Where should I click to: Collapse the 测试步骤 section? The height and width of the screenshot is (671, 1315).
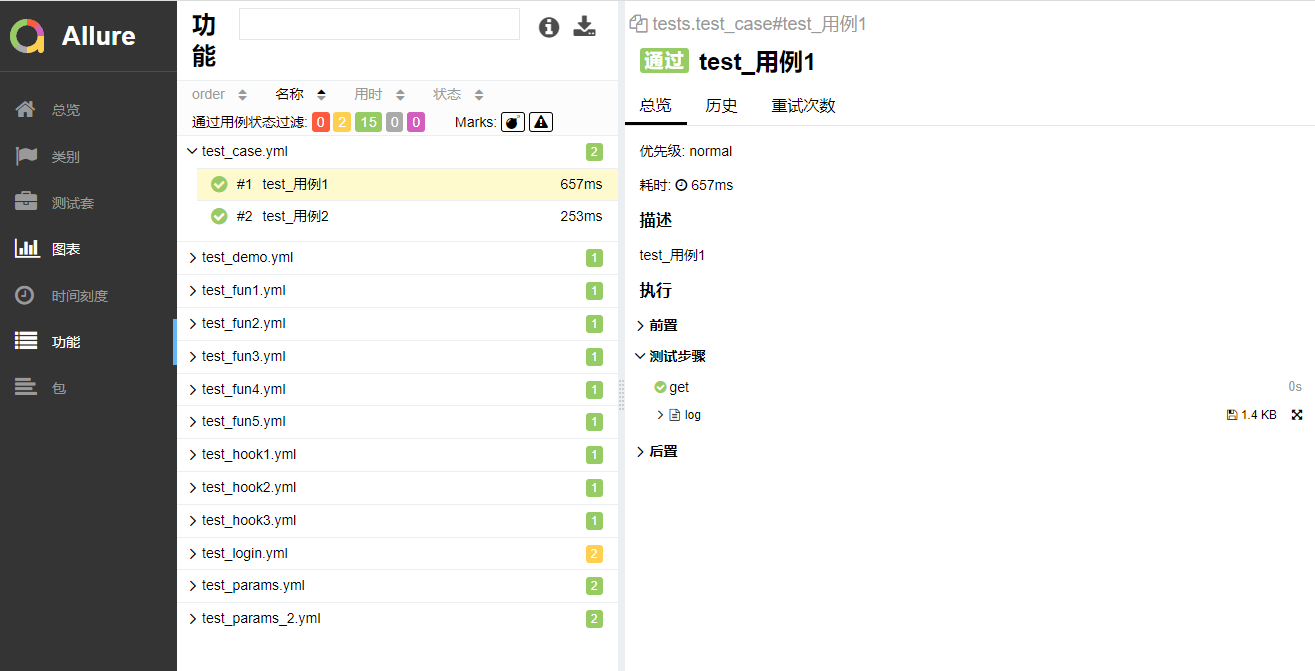tap(671, 356)
